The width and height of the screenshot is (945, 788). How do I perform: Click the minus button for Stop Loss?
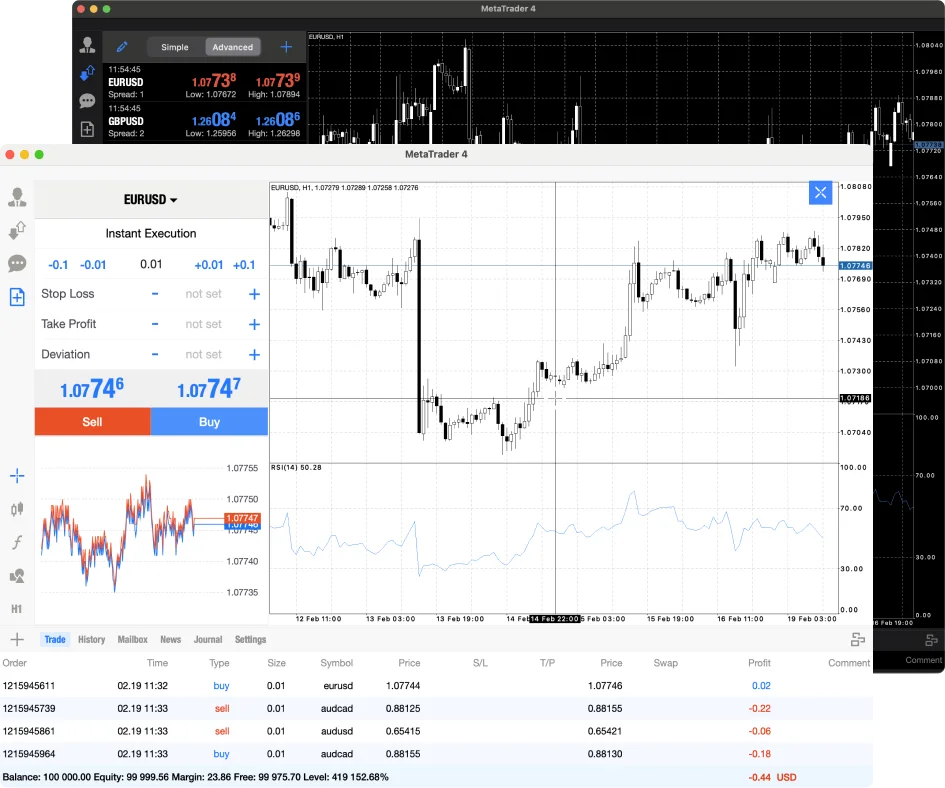(155, 294)
